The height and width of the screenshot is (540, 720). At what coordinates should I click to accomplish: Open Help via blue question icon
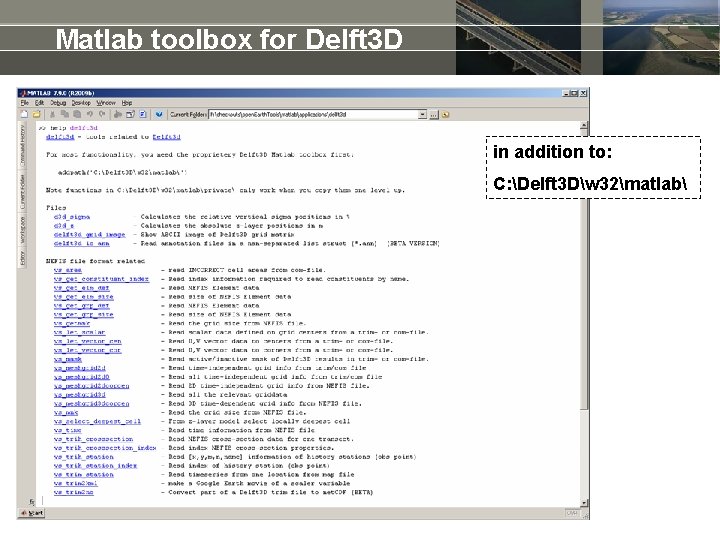point(159,114)
